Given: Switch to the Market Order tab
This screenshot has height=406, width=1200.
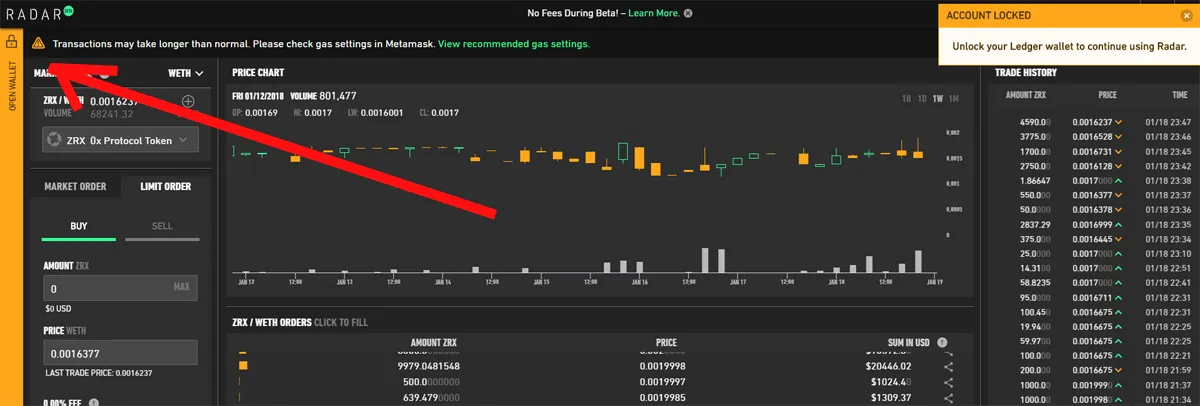Looking at the screenshot, I should [x=75, y=186].
